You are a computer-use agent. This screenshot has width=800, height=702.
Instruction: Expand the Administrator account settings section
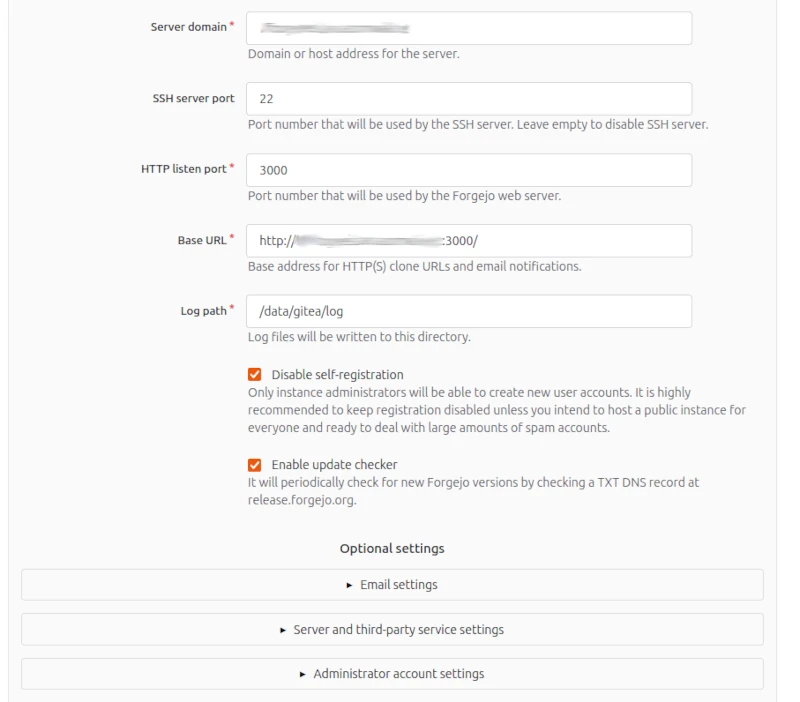pyautogui.click(x=400, y=672)
